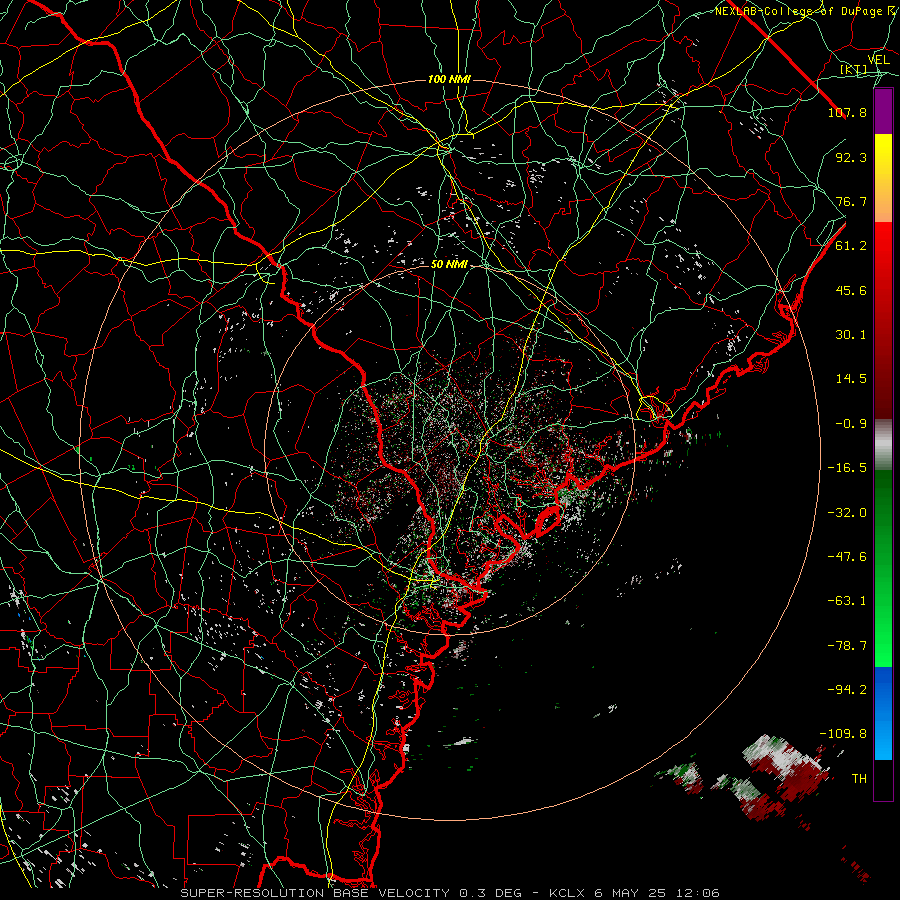Click the 107.8 legend value
This screenshot has height=900, width=900.
point(847,112)
